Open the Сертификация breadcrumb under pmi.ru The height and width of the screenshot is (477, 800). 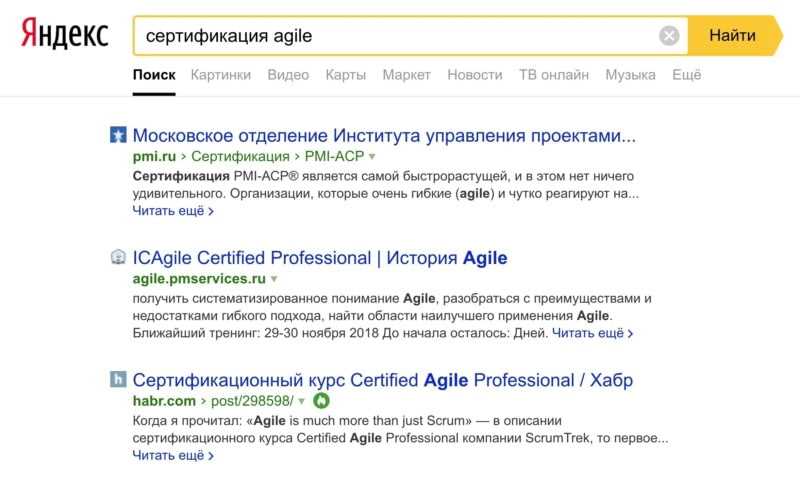[x=240, y=156]
